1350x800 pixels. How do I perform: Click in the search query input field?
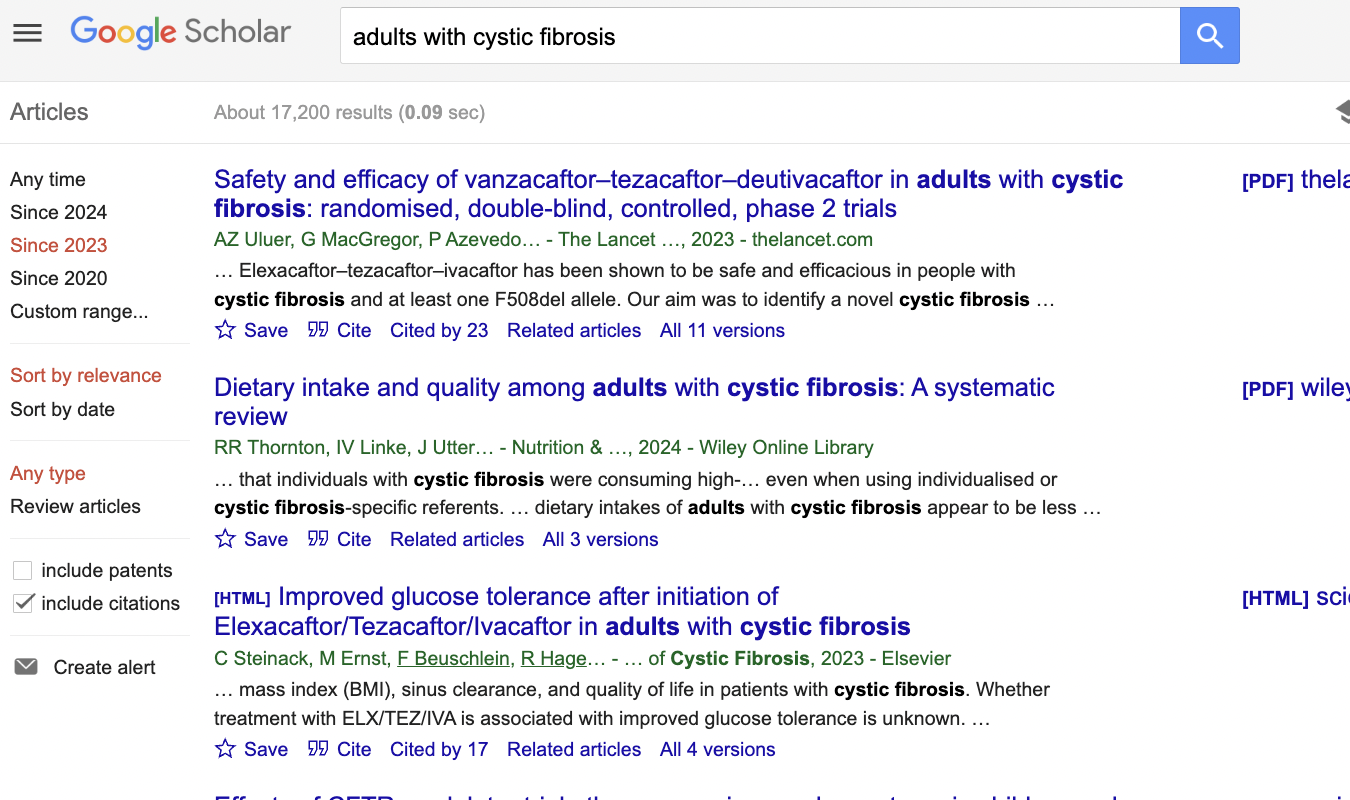(x=760, y=36)
